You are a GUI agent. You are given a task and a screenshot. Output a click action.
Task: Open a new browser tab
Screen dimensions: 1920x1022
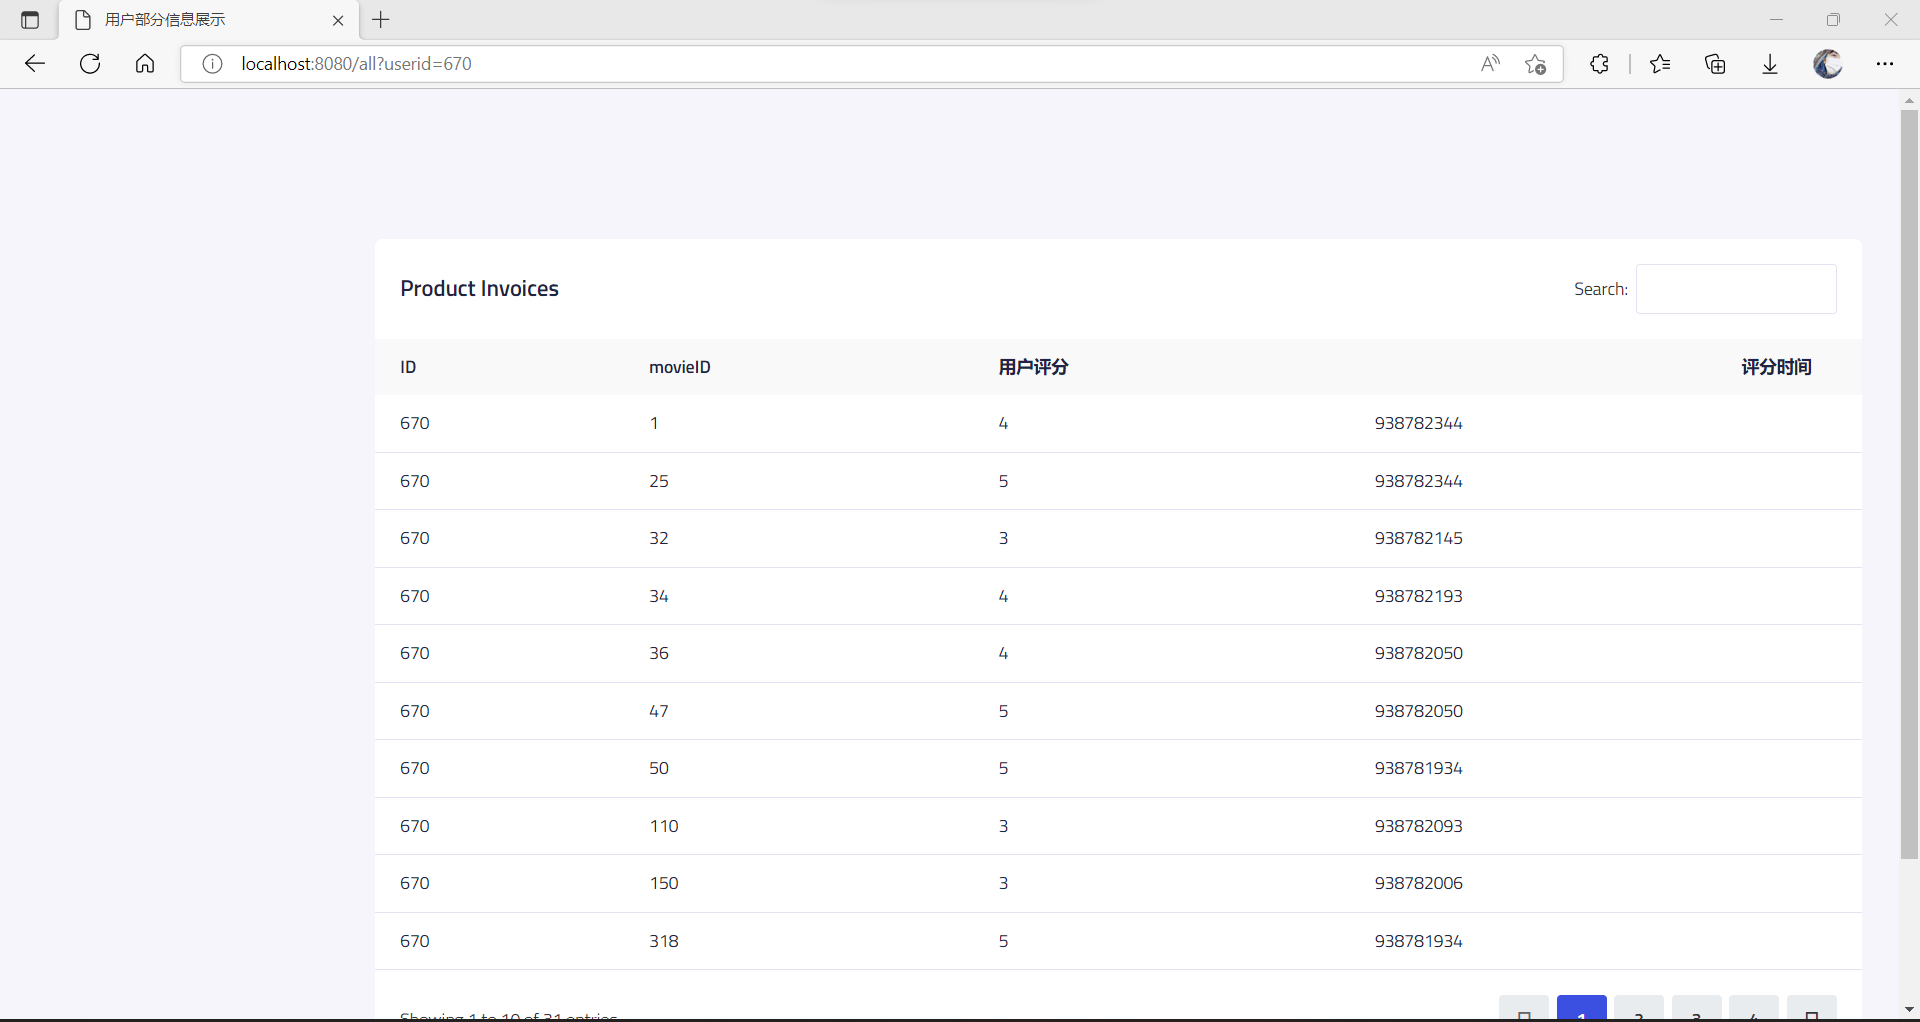381,20
